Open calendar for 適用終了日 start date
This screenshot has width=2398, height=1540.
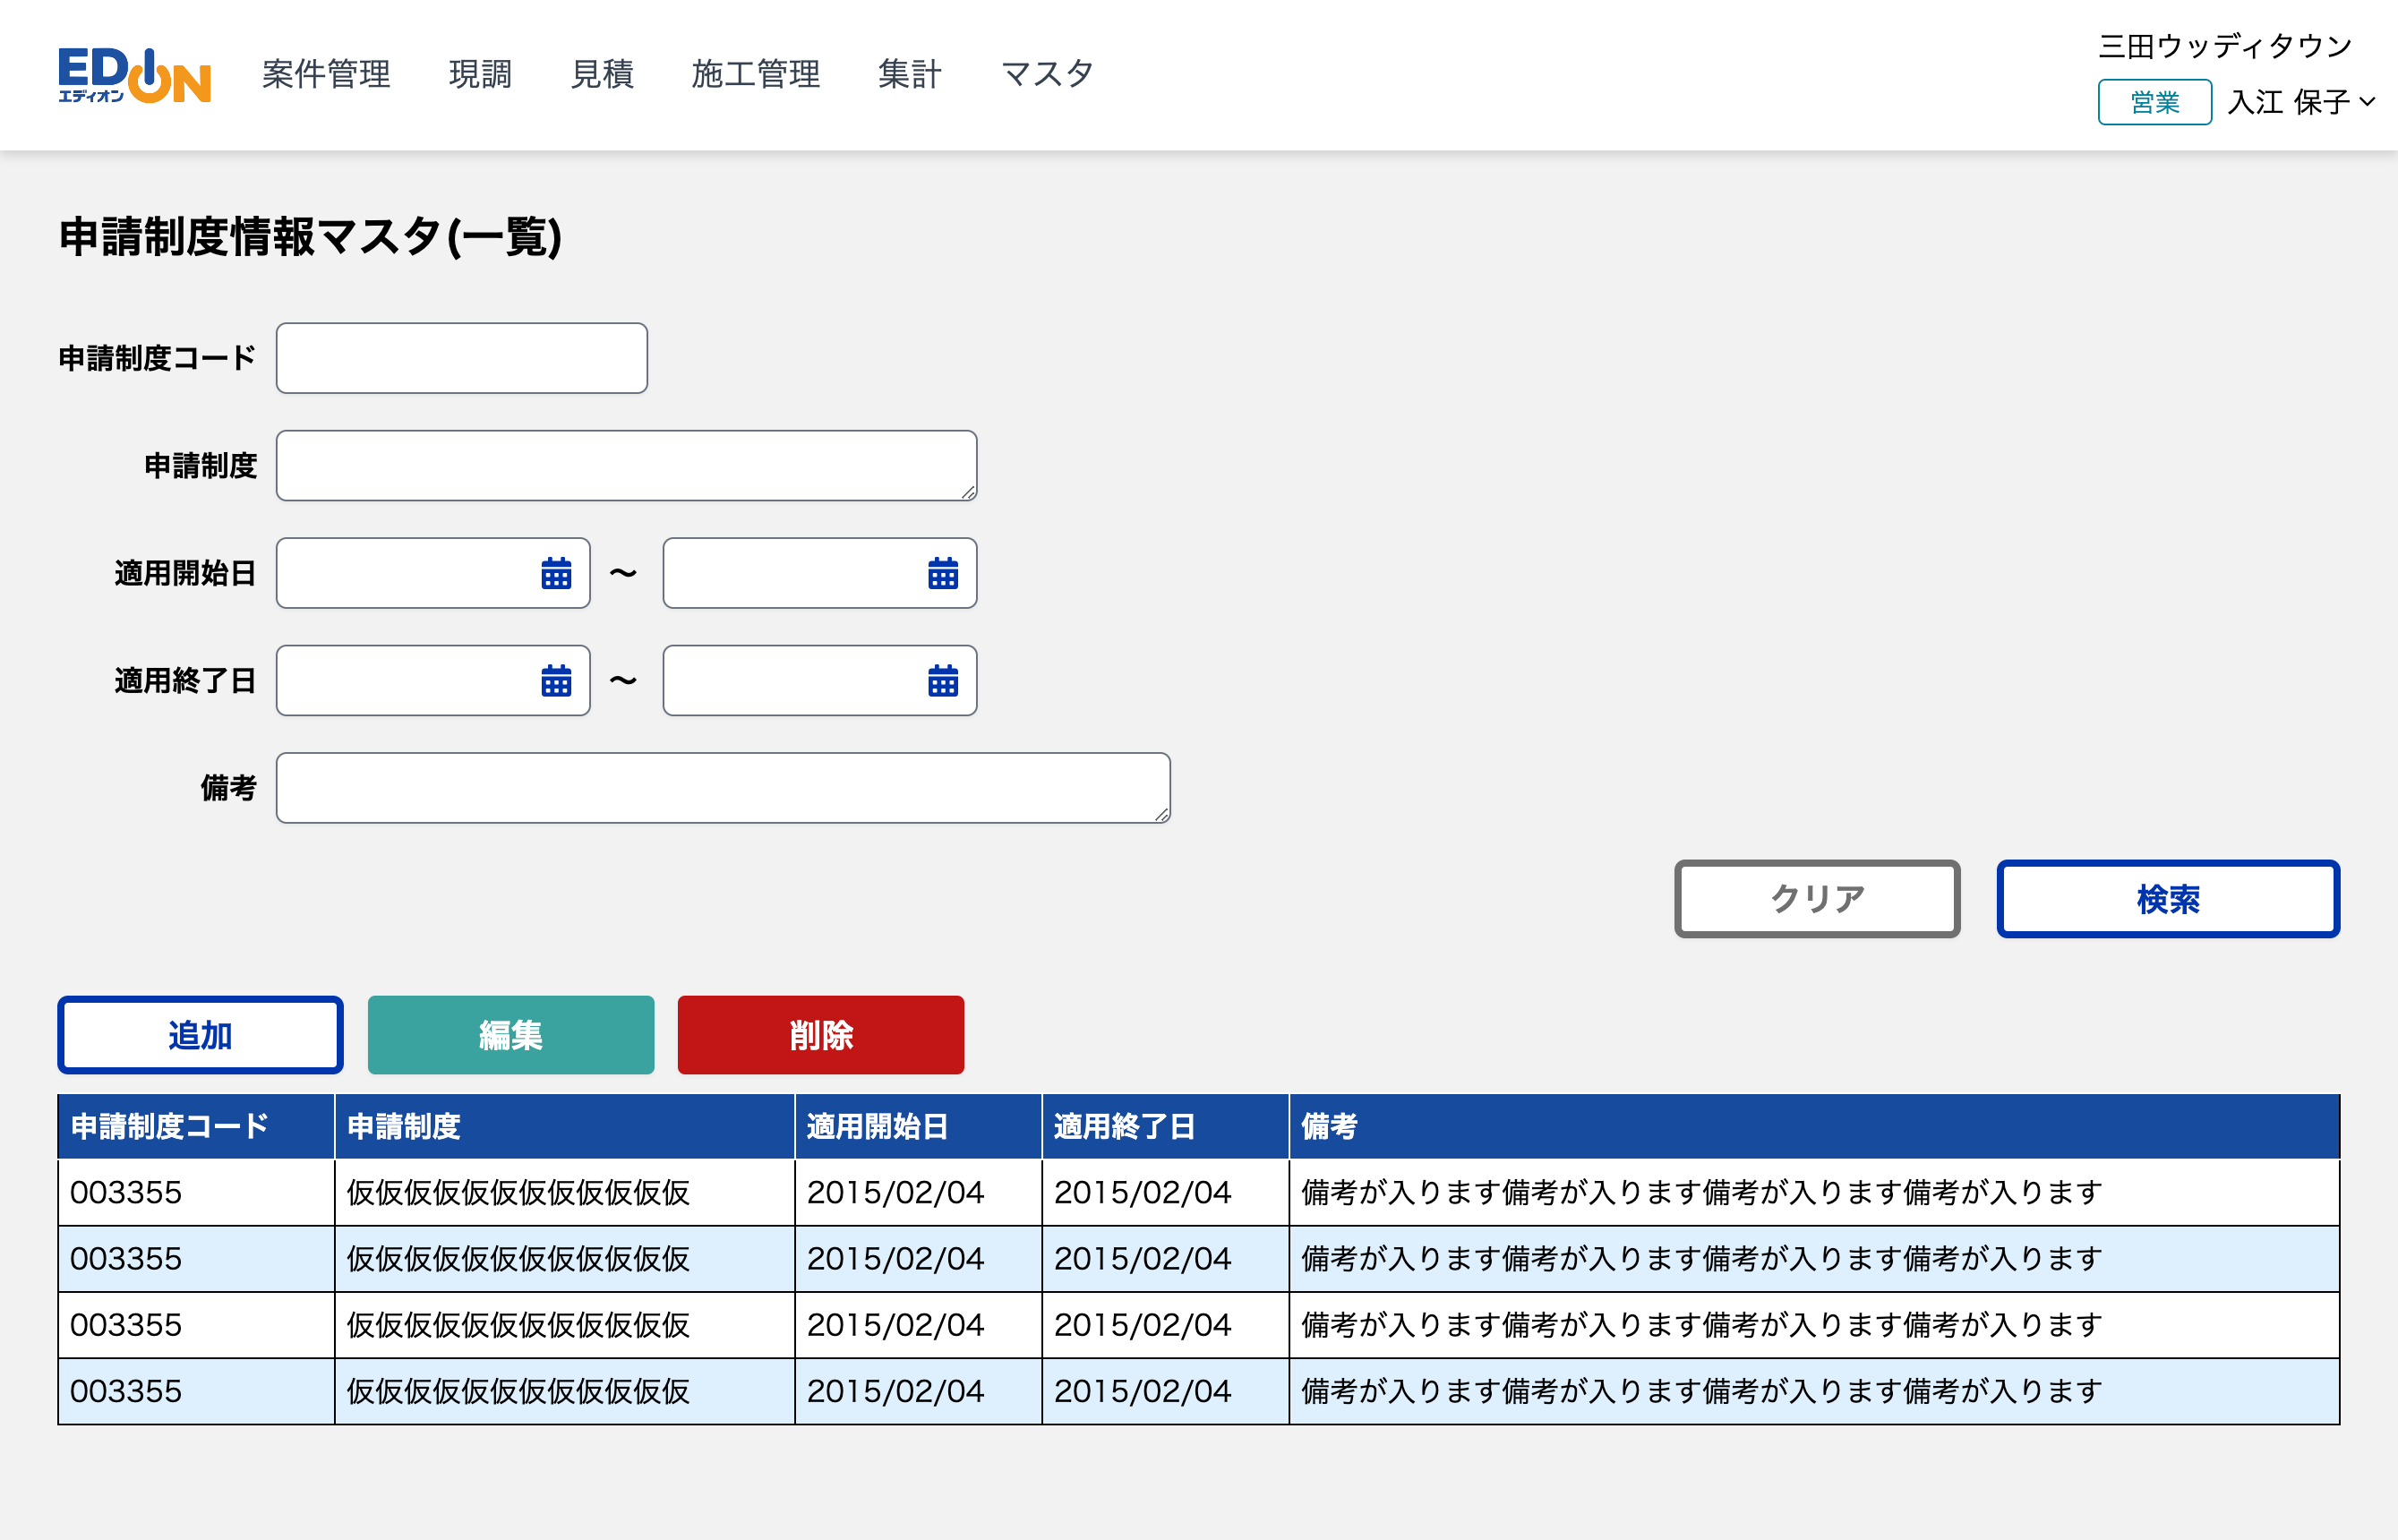coord(556,681)
